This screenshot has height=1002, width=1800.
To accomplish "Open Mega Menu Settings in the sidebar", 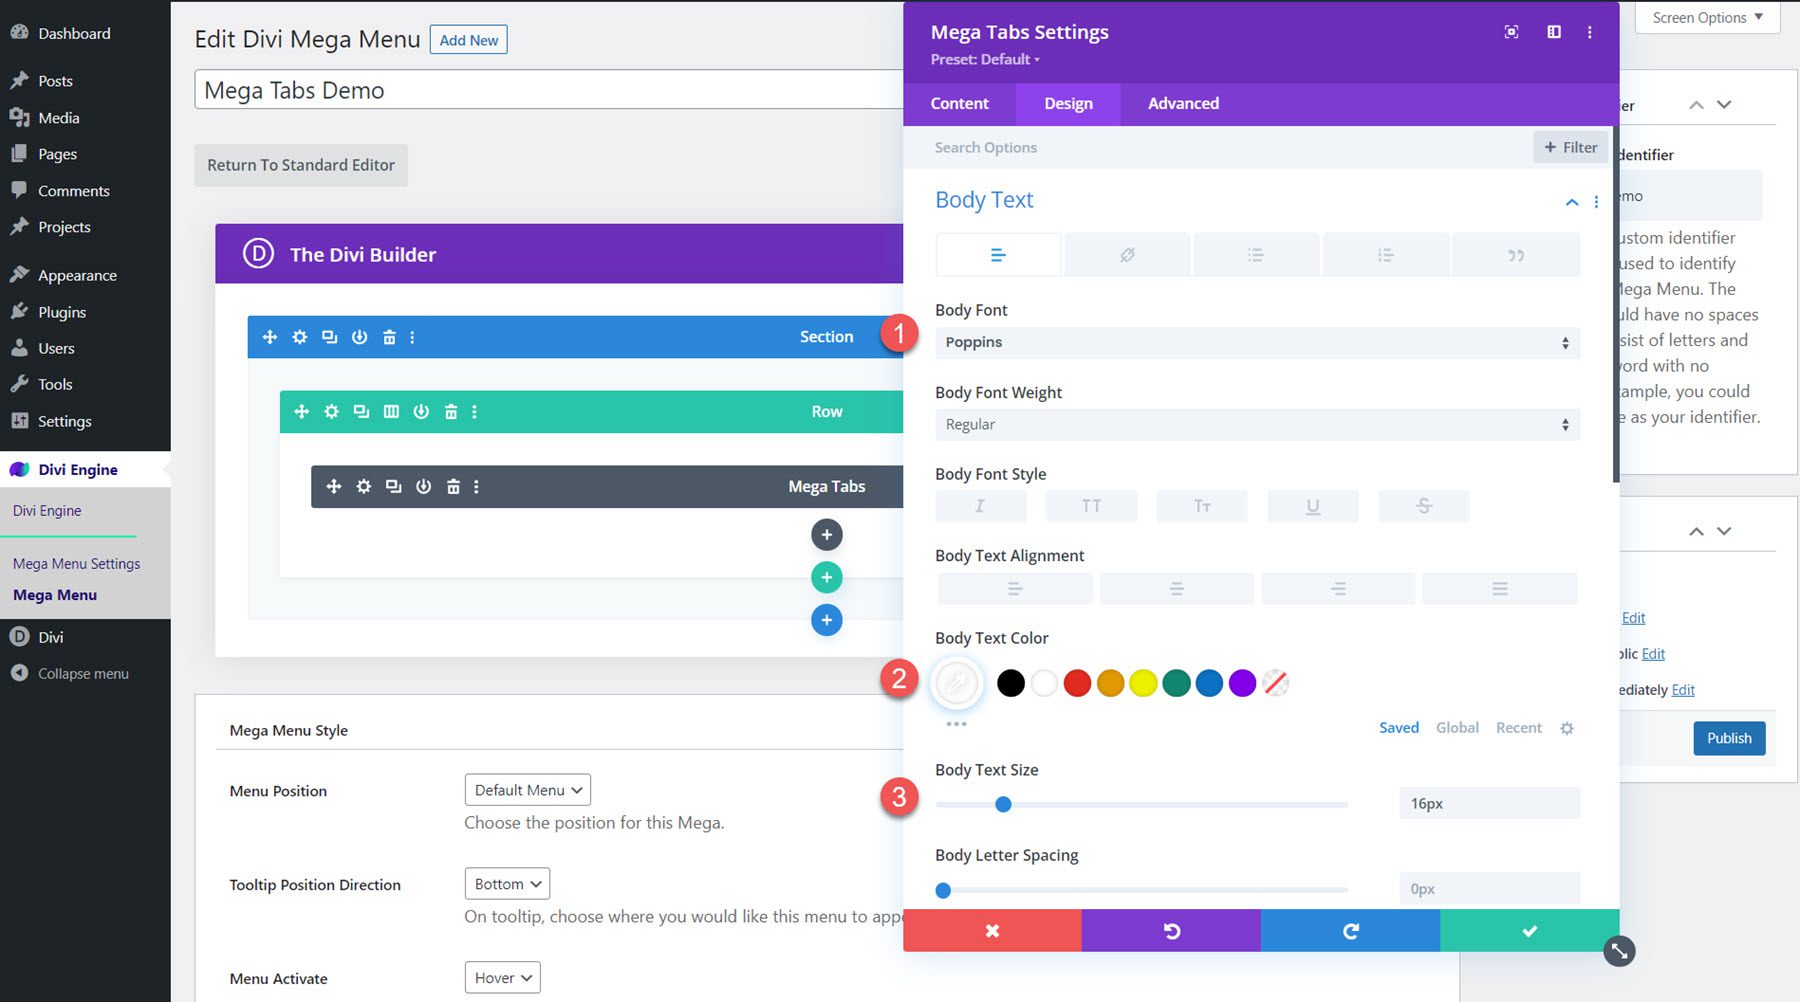I will click(77, 564).
